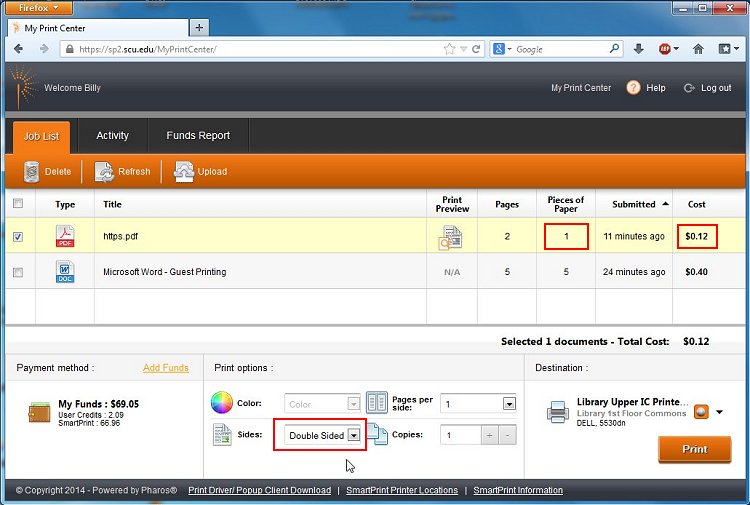This screenshot has height=505, width=750.
Task: Click the Delete trash can icon
Action: [x=31, y=171]
